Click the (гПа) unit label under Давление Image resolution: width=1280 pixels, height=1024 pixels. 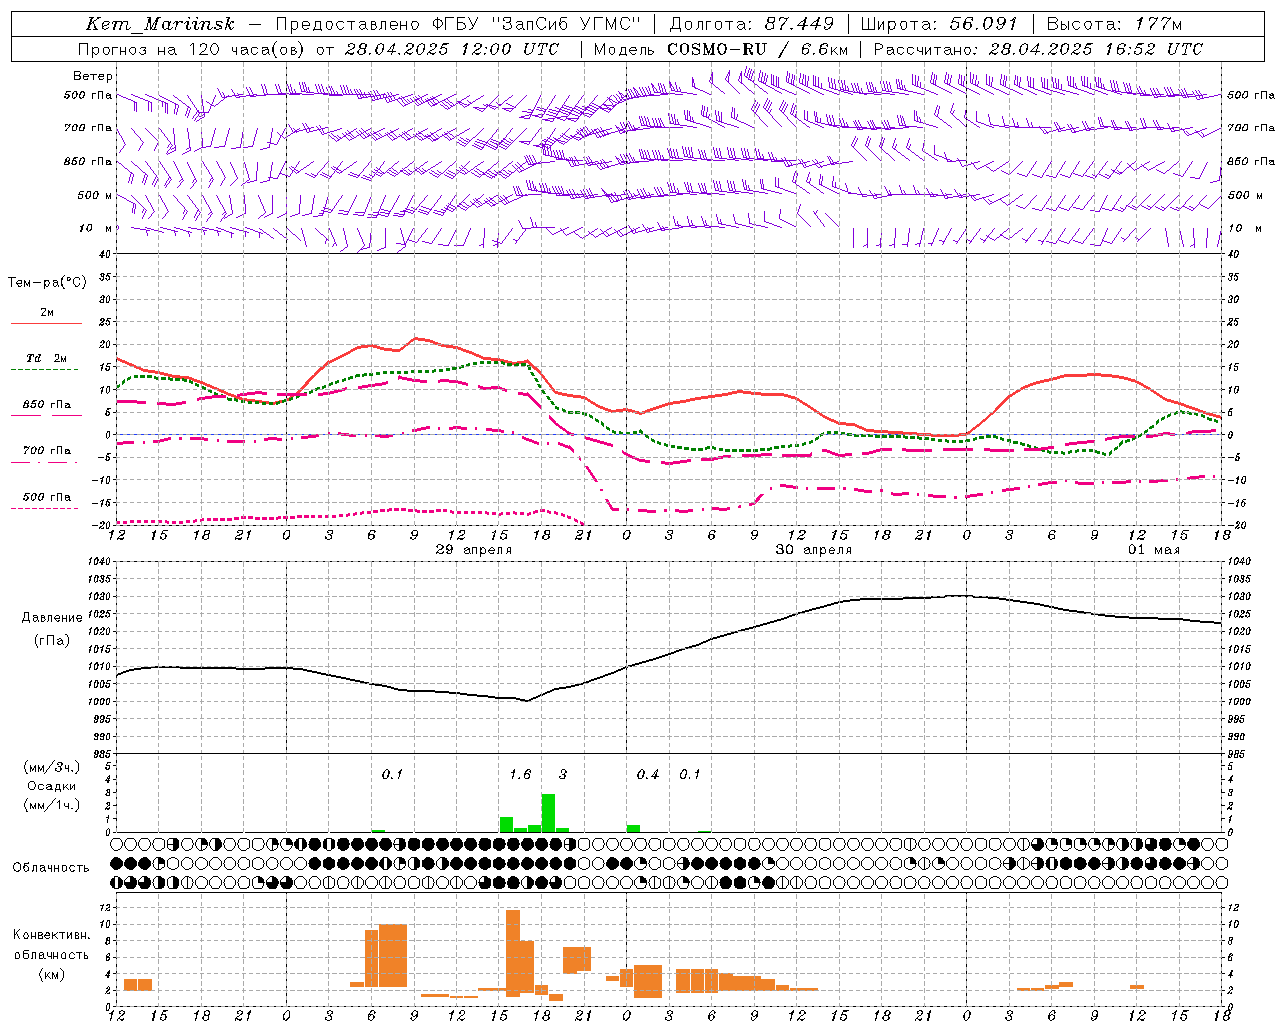point(51,641)
